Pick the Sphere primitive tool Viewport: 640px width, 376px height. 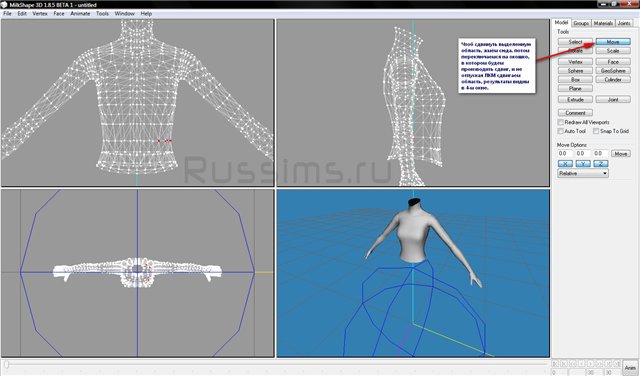(x=575, y=71)
